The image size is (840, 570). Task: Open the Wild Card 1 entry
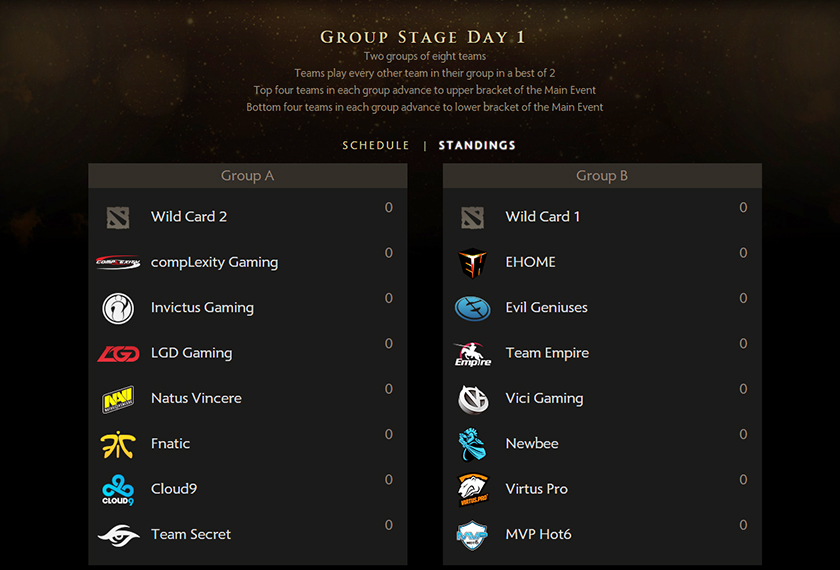[542, 217]
